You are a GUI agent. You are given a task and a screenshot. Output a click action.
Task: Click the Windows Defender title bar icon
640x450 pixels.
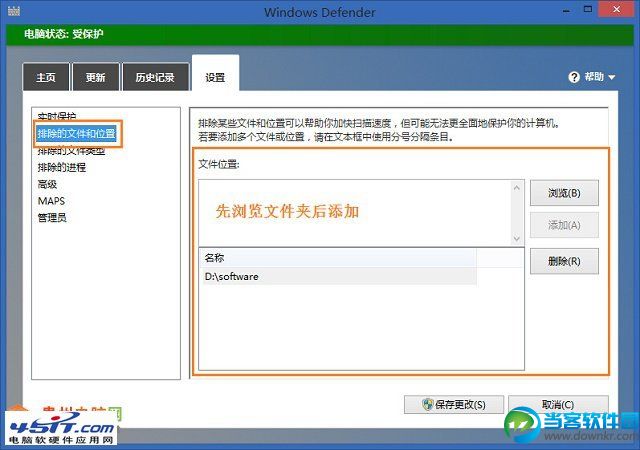click(x=14, y=11)
